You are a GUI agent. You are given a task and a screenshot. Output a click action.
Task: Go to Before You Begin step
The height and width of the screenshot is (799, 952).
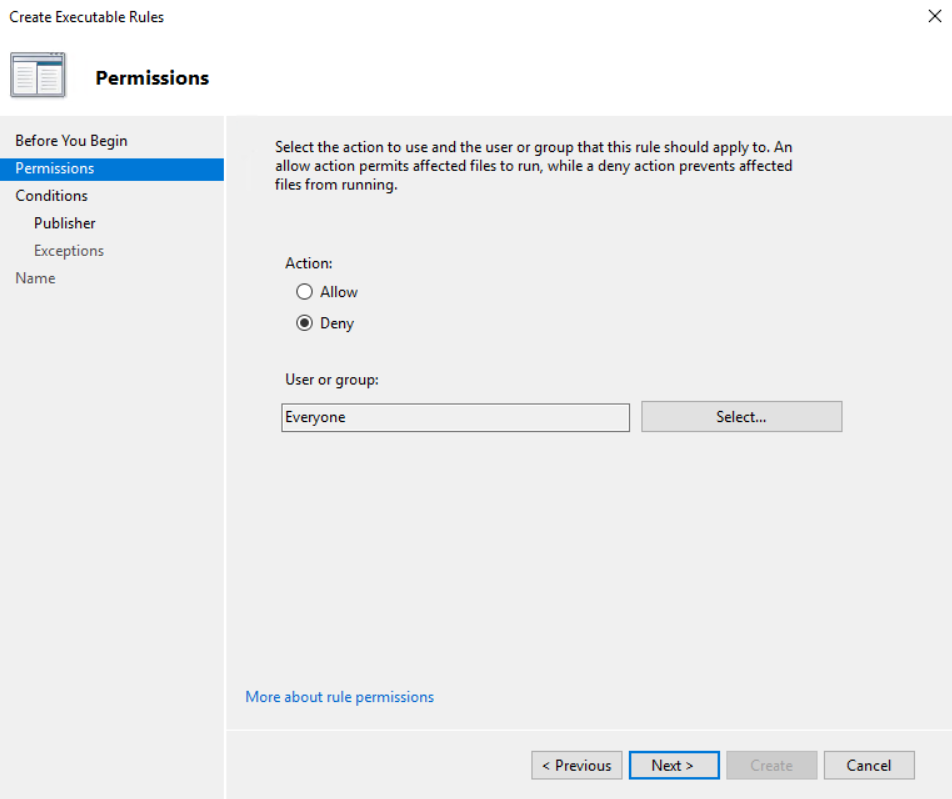point(71,141)
